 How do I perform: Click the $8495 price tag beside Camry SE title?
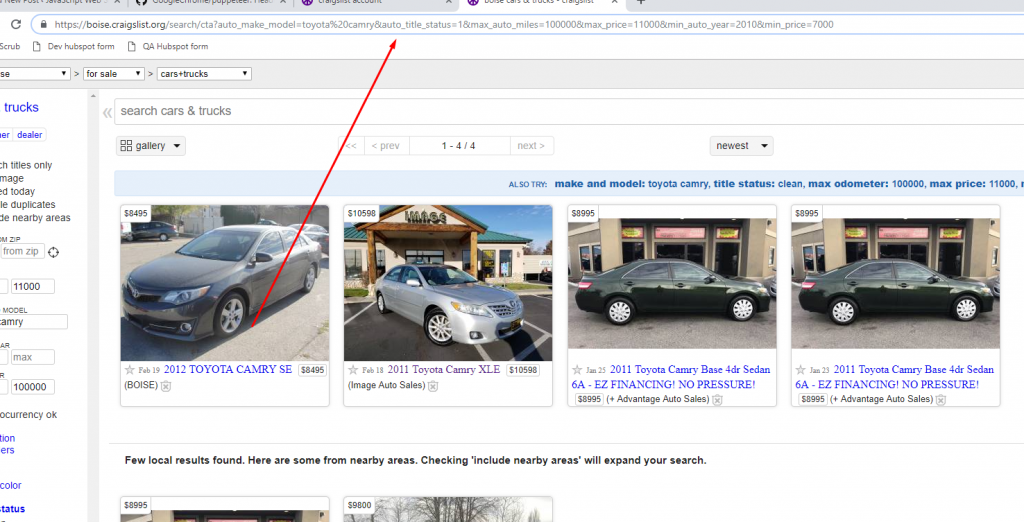coord(312,370)
